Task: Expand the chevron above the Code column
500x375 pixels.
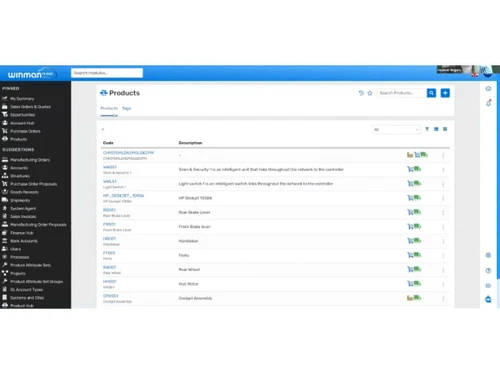Action: point(103,129)
